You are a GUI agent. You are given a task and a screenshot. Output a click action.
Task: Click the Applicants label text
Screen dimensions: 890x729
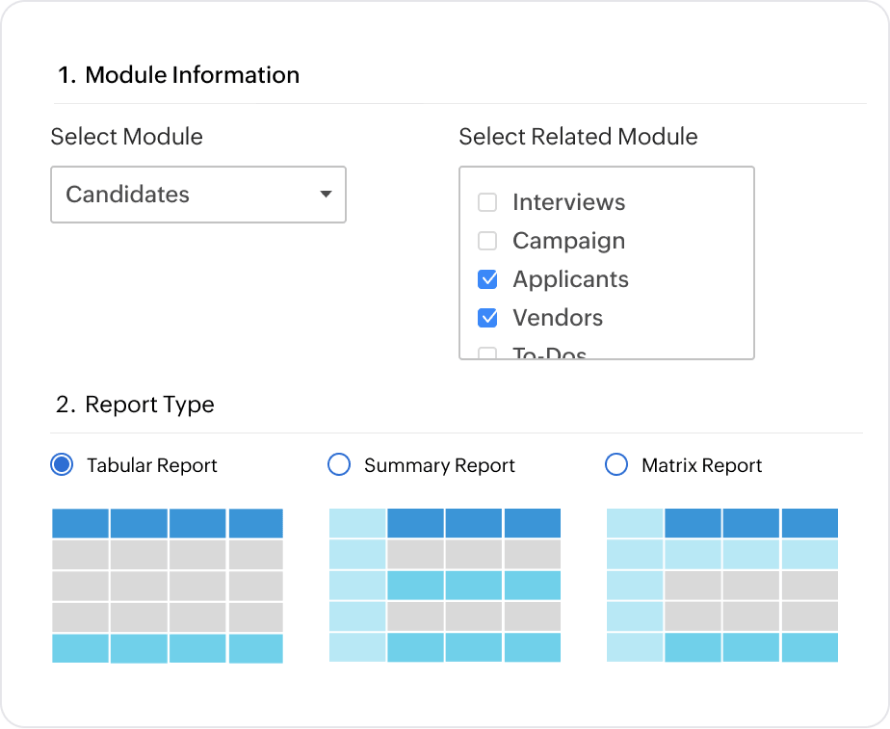570,280
